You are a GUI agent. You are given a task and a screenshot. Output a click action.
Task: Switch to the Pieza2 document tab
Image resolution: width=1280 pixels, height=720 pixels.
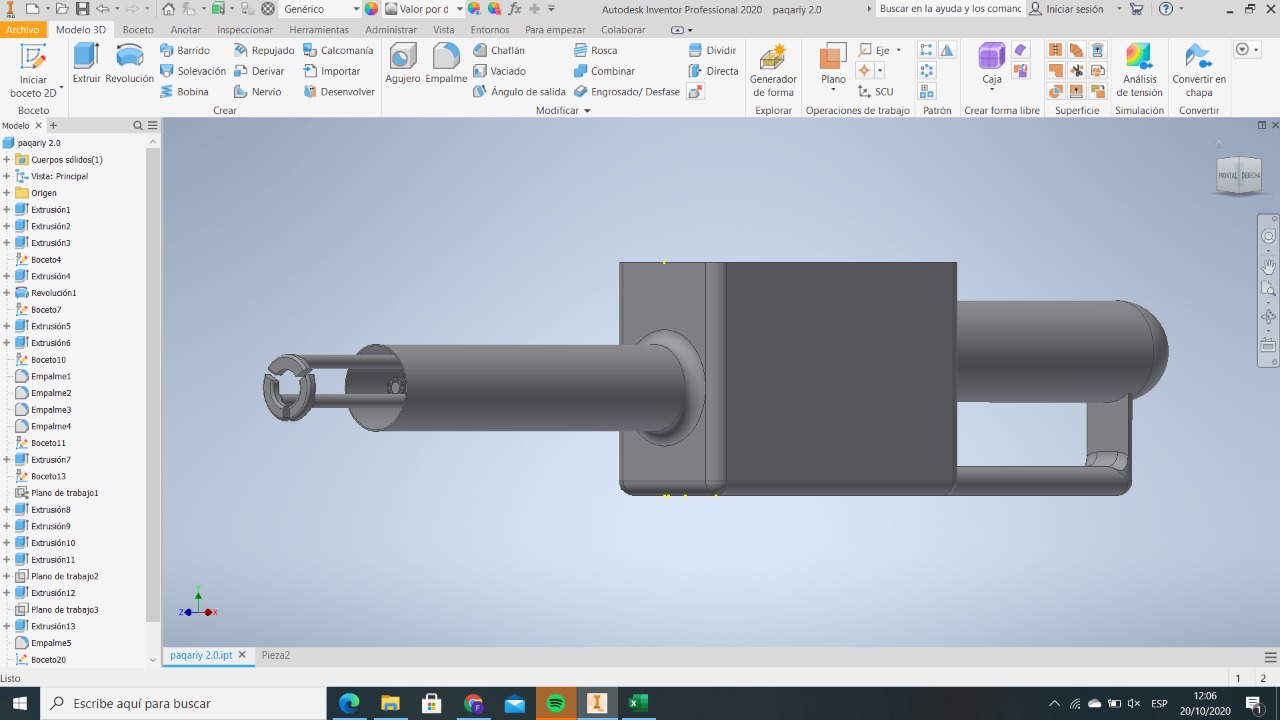[x=276, y=656]
